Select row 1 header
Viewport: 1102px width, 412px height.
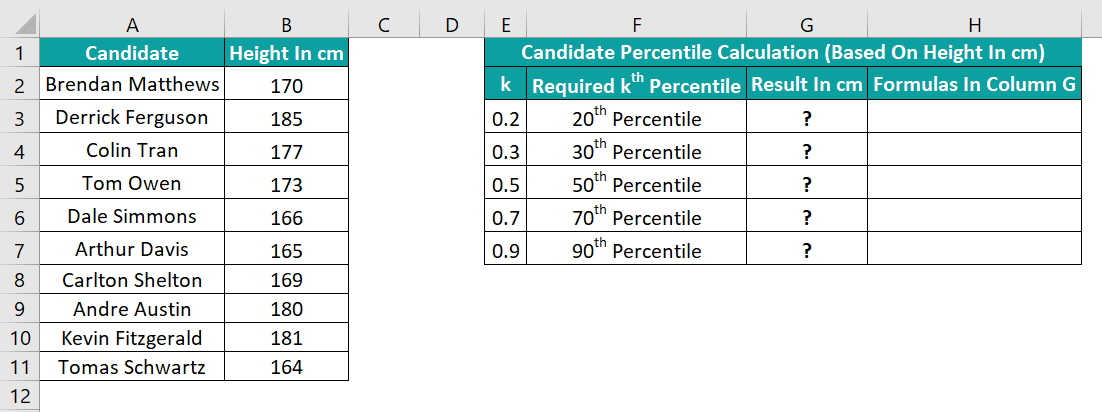pyautogui.click(x=19, y=53)
